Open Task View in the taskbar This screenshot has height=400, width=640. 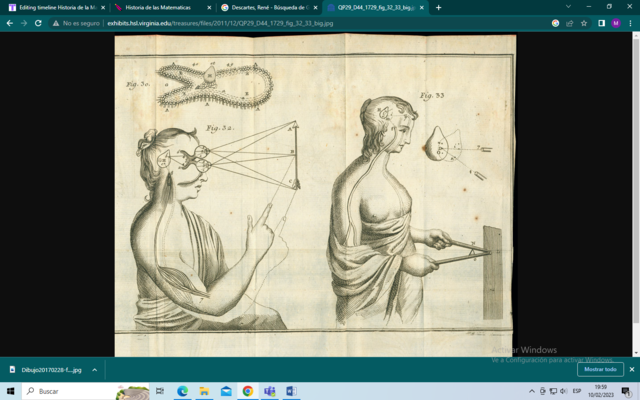pyautogui.click(x=160, y=391)
